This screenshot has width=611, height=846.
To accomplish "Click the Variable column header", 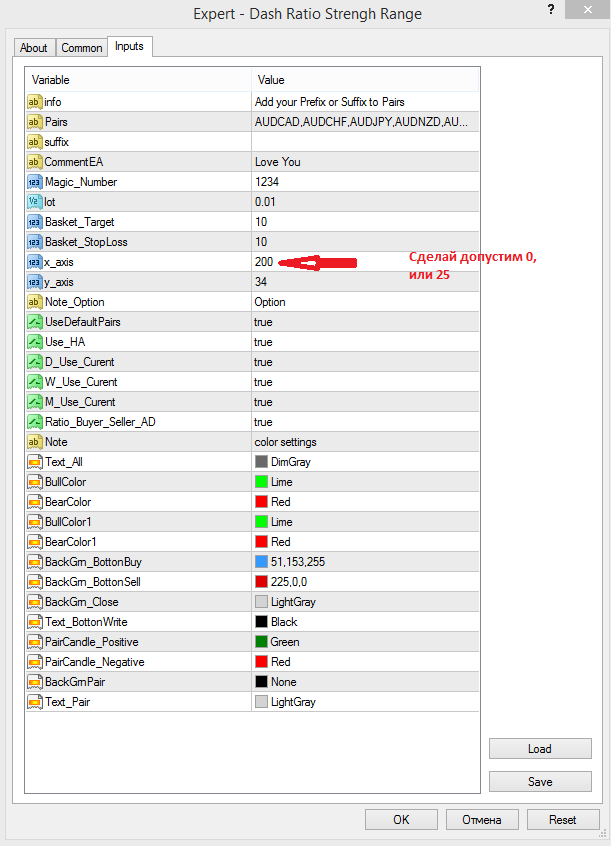I will (x=139, y=80).
